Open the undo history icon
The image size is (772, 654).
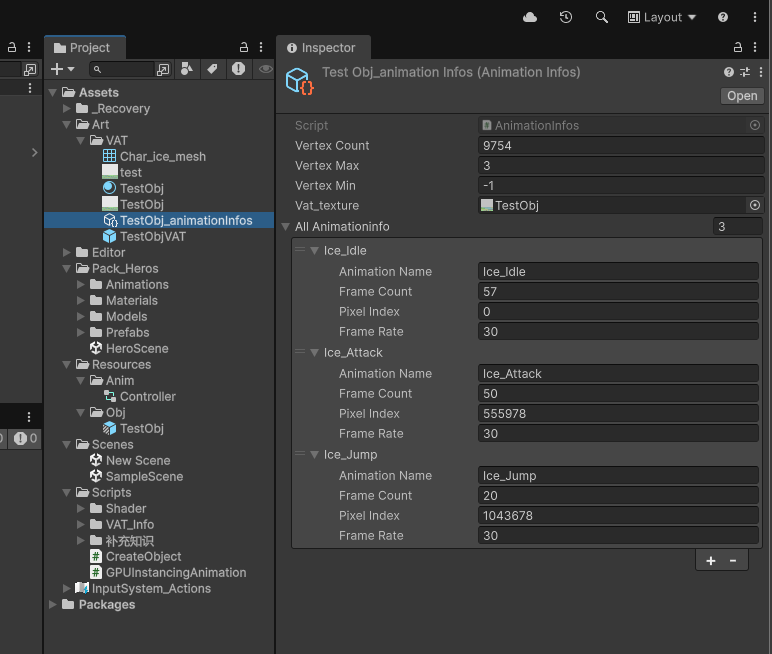coord(566,17)
